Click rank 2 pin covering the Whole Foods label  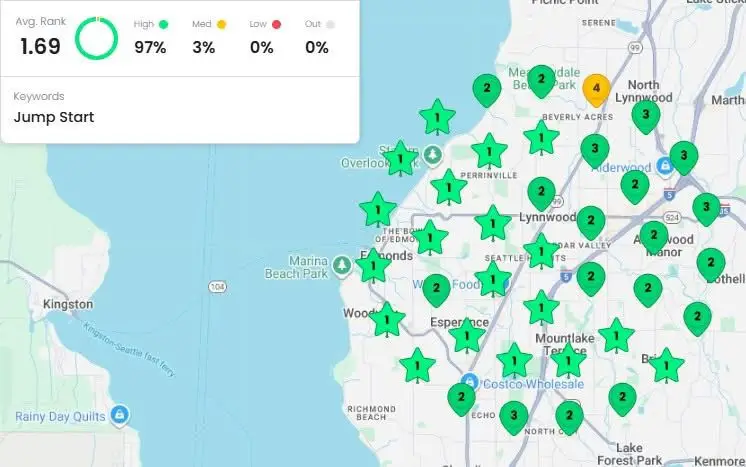tap(436, 290)
